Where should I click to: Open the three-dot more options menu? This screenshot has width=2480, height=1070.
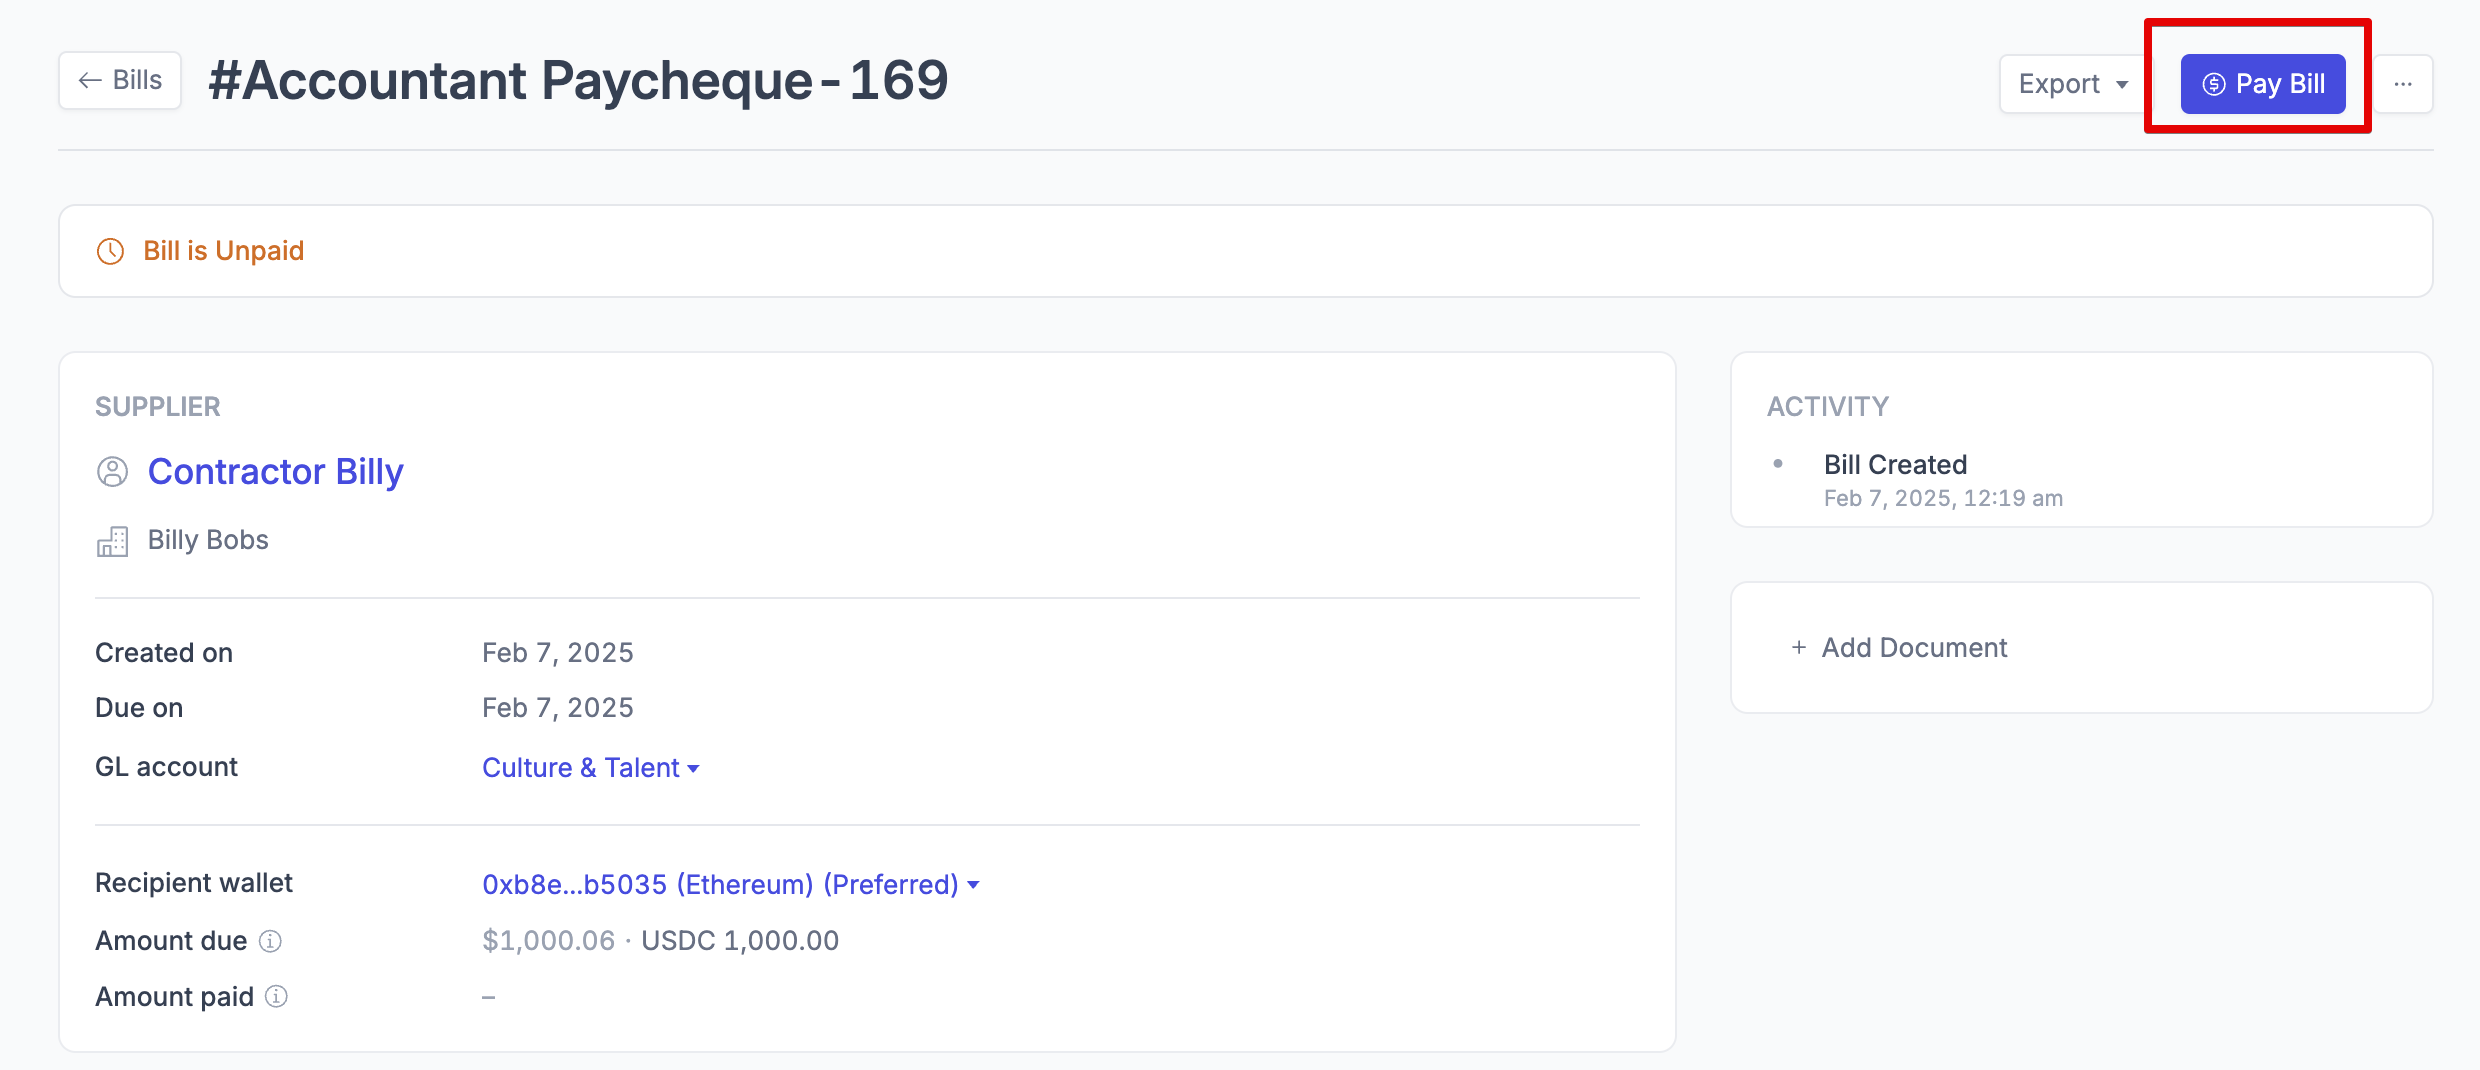pyautogui.click(x=2403, y=84)
